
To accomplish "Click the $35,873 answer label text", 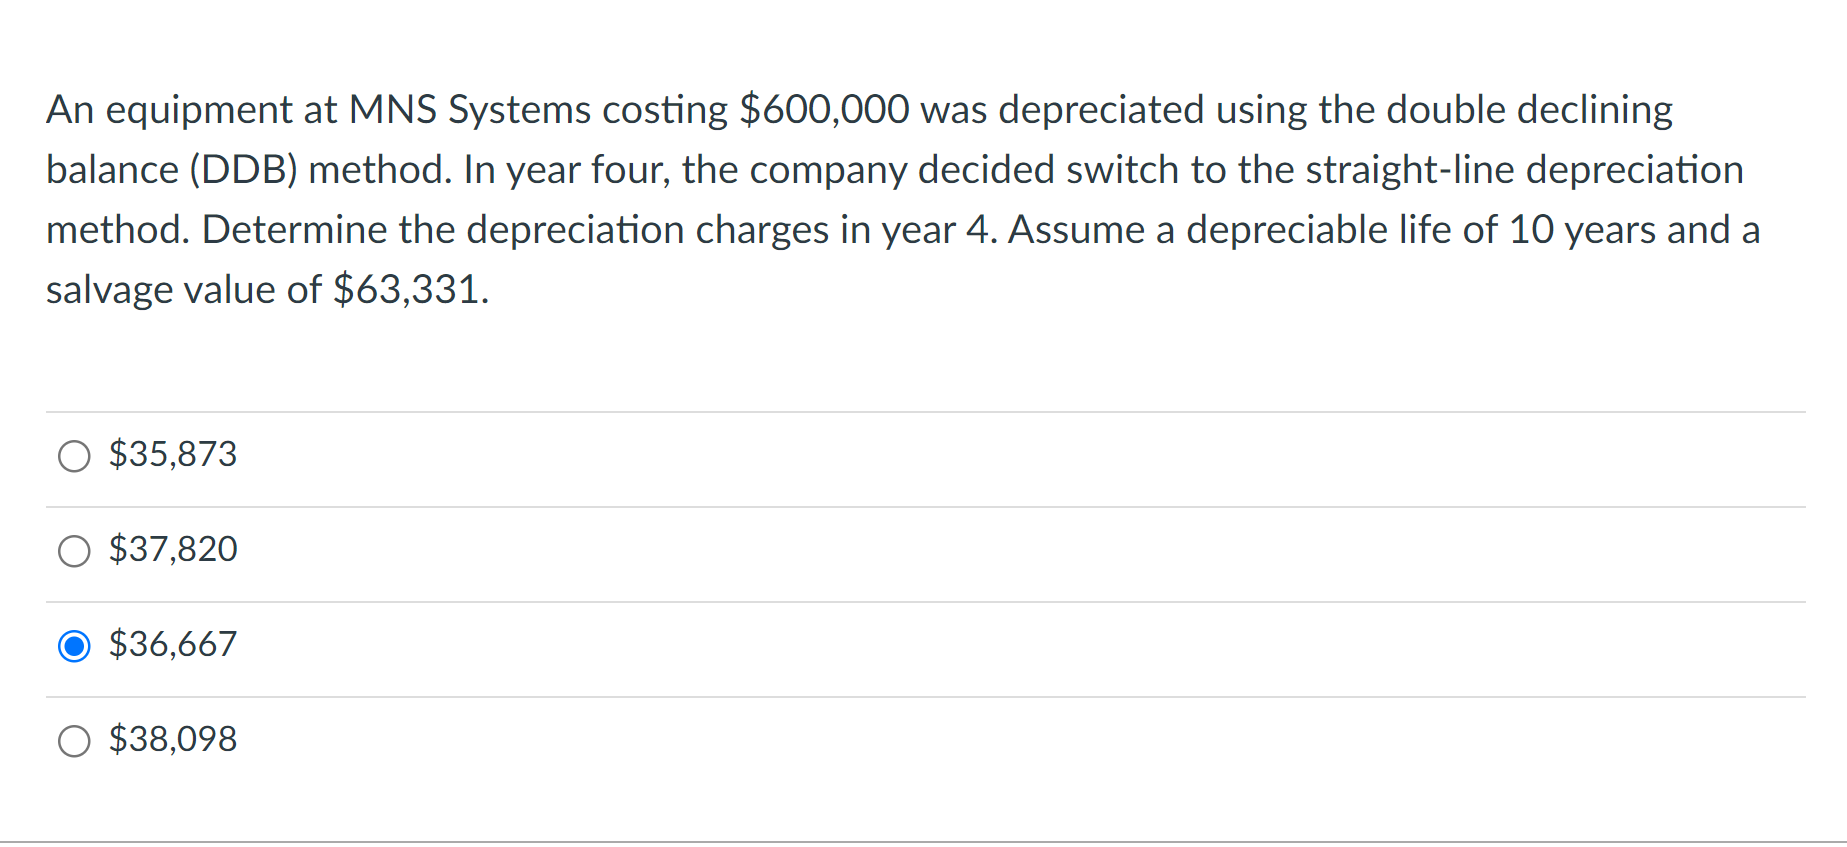I will pos(172,454).
